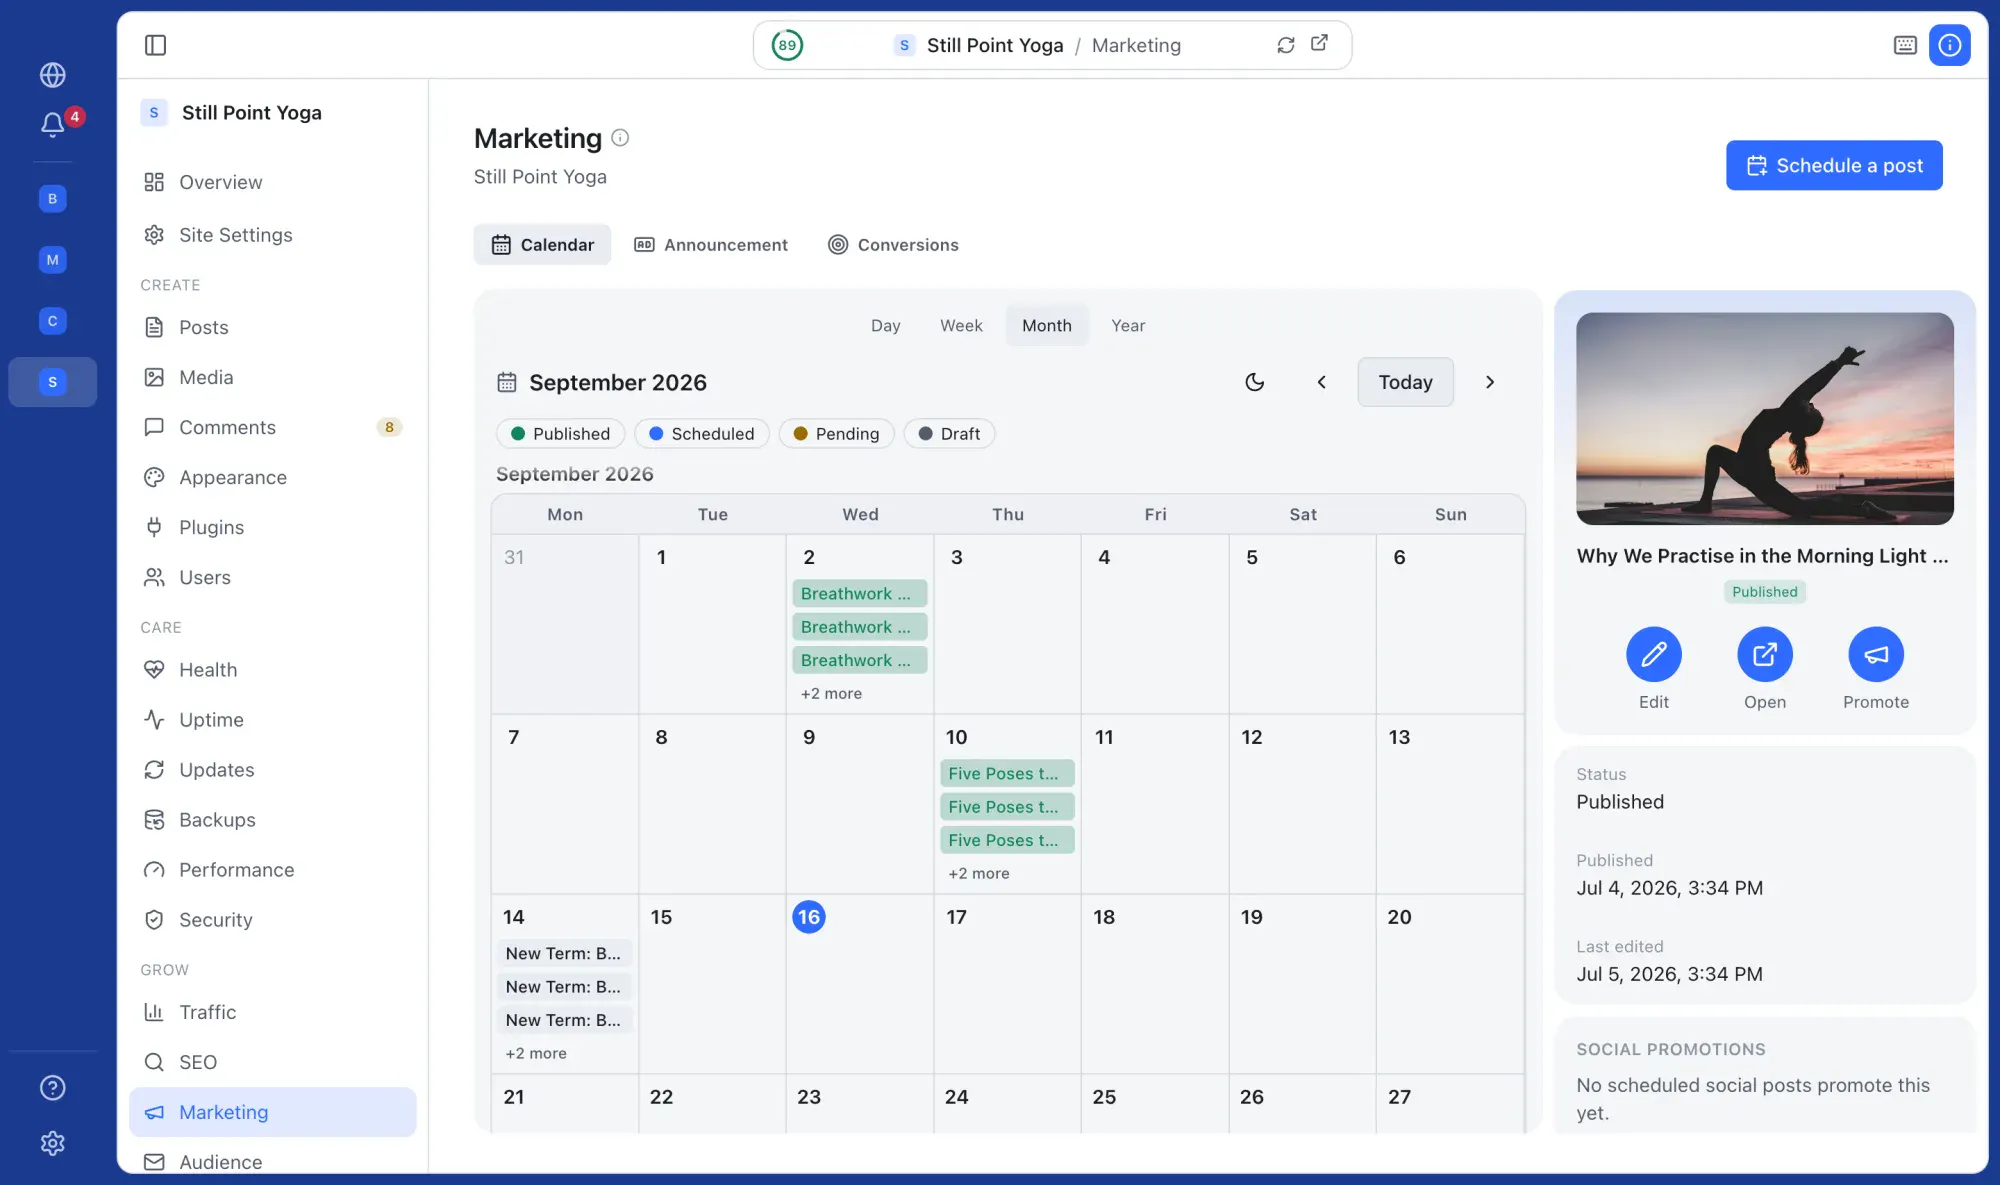
Task: Open Performance in sidebar
Action: pos(272,870)
